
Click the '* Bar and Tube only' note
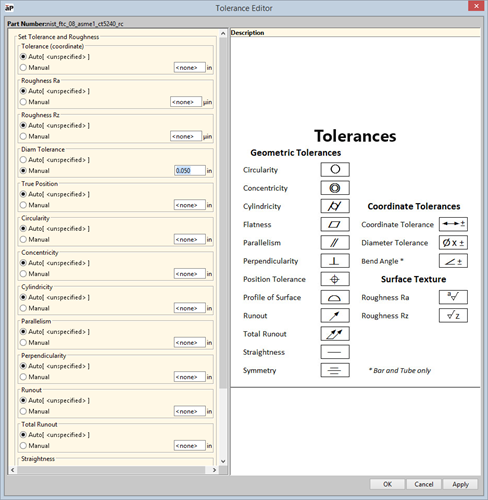[x=400, y=370]
